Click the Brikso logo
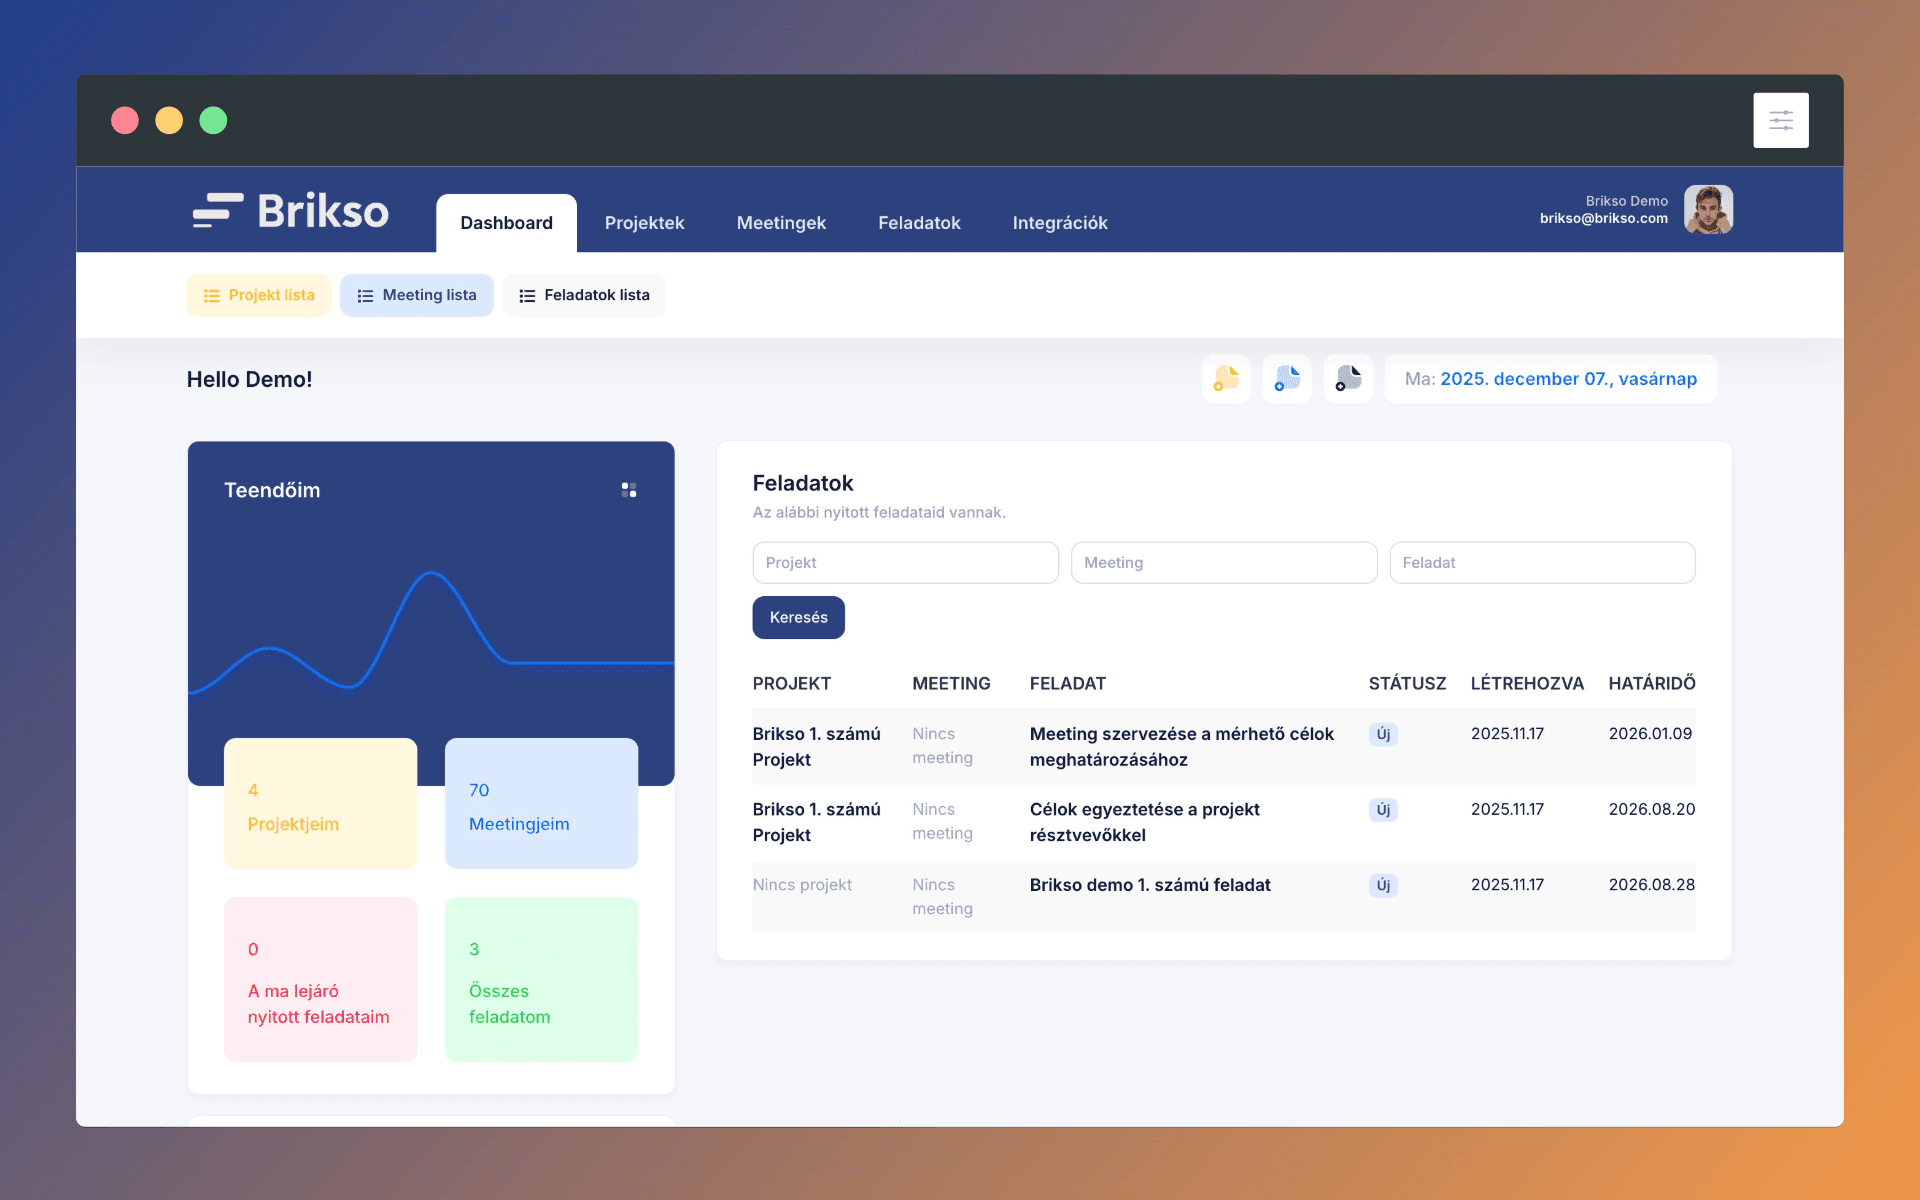The image size is (1920, 1200). pyautogui.click(x=291, y=211)
